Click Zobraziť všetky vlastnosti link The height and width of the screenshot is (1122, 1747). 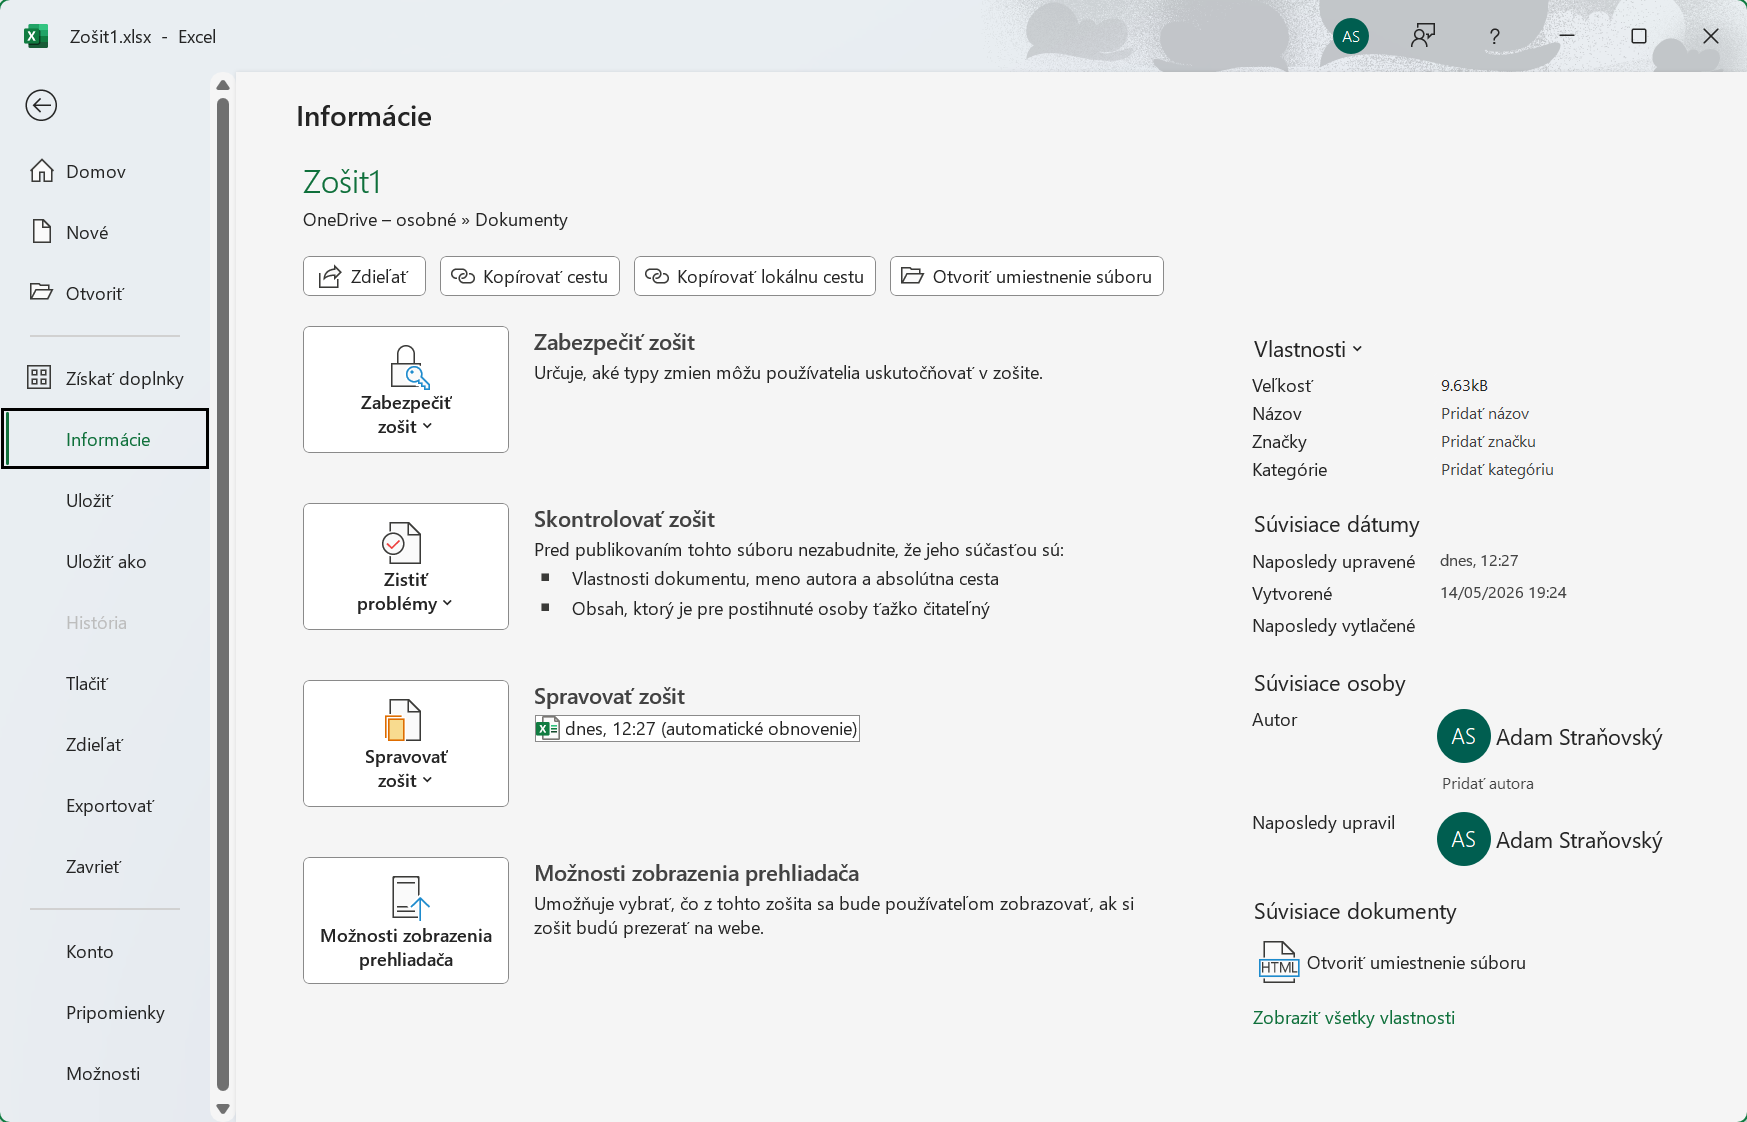[1353, 1017]
